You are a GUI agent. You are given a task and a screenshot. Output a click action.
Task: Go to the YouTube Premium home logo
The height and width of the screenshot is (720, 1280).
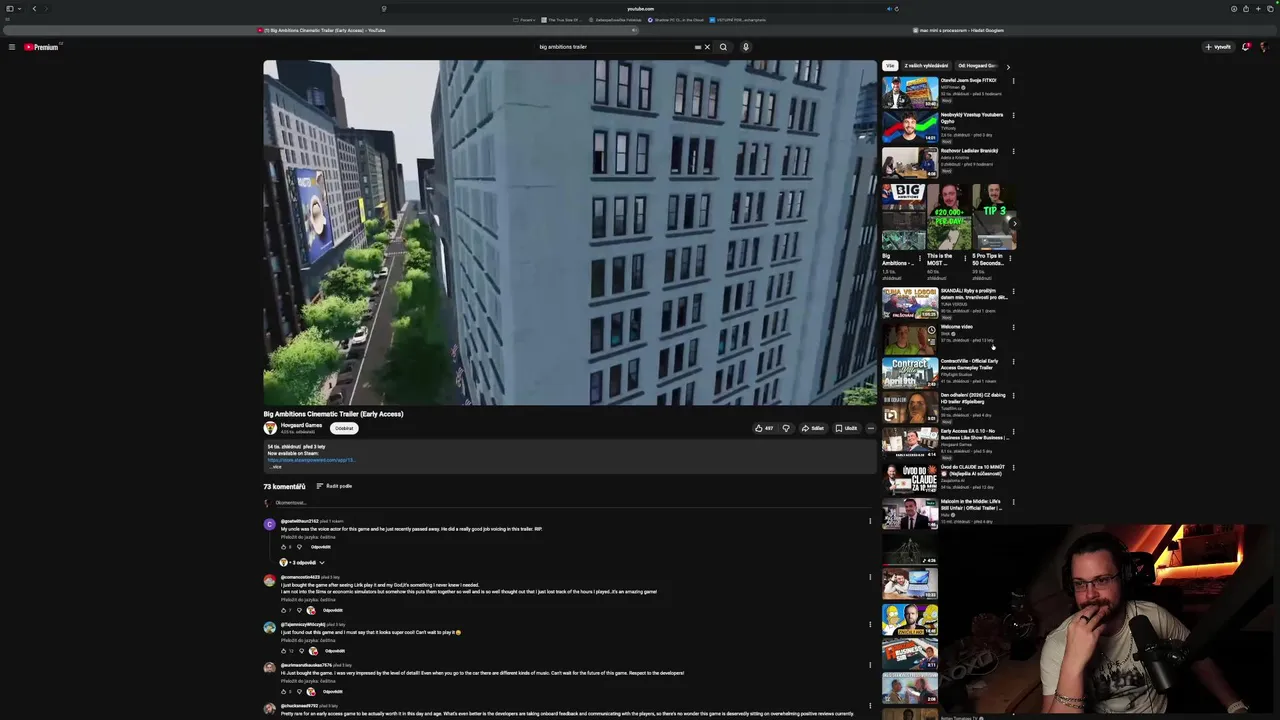pos(42,47)
